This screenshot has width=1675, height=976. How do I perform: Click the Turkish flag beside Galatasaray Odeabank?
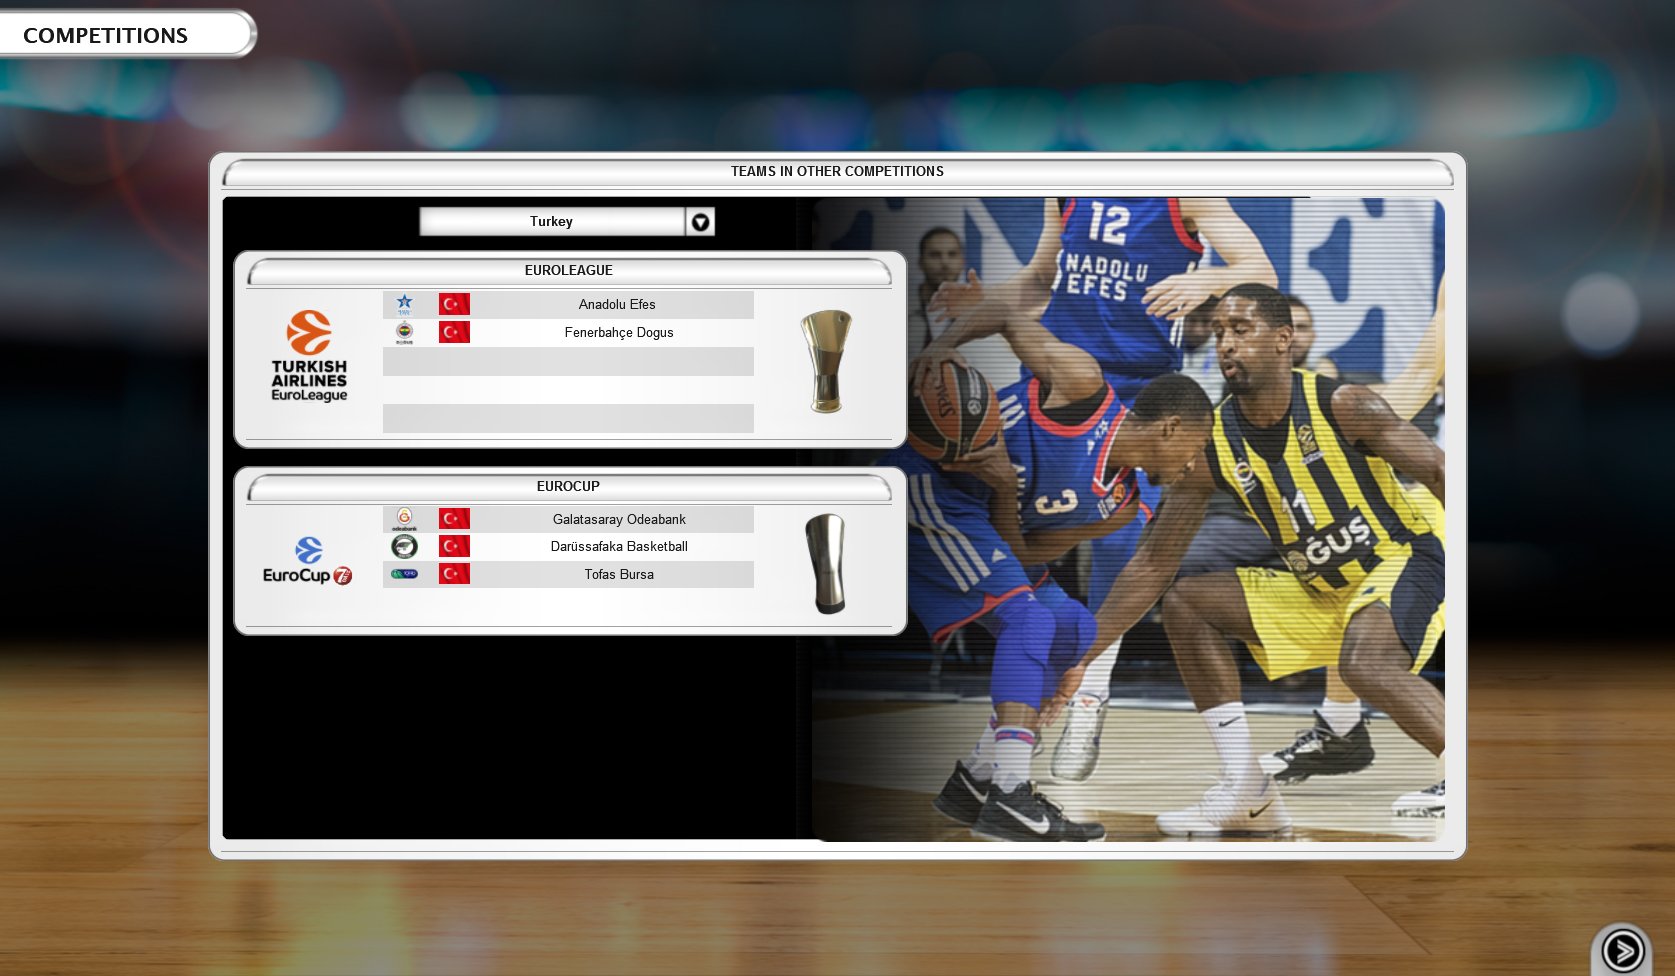[x=454, y=519]
